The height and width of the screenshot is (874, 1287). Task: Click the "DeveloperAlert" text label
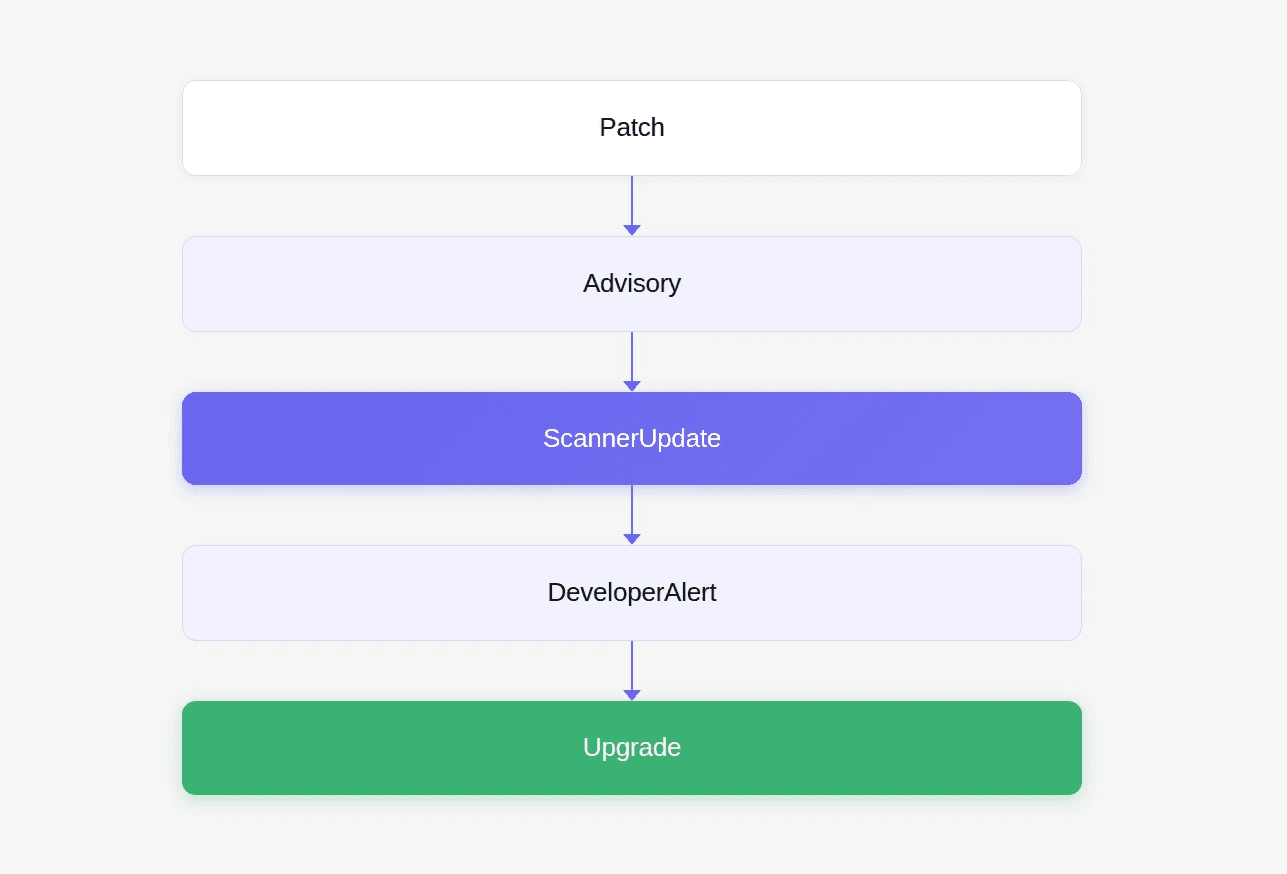[x=632, y=593]
